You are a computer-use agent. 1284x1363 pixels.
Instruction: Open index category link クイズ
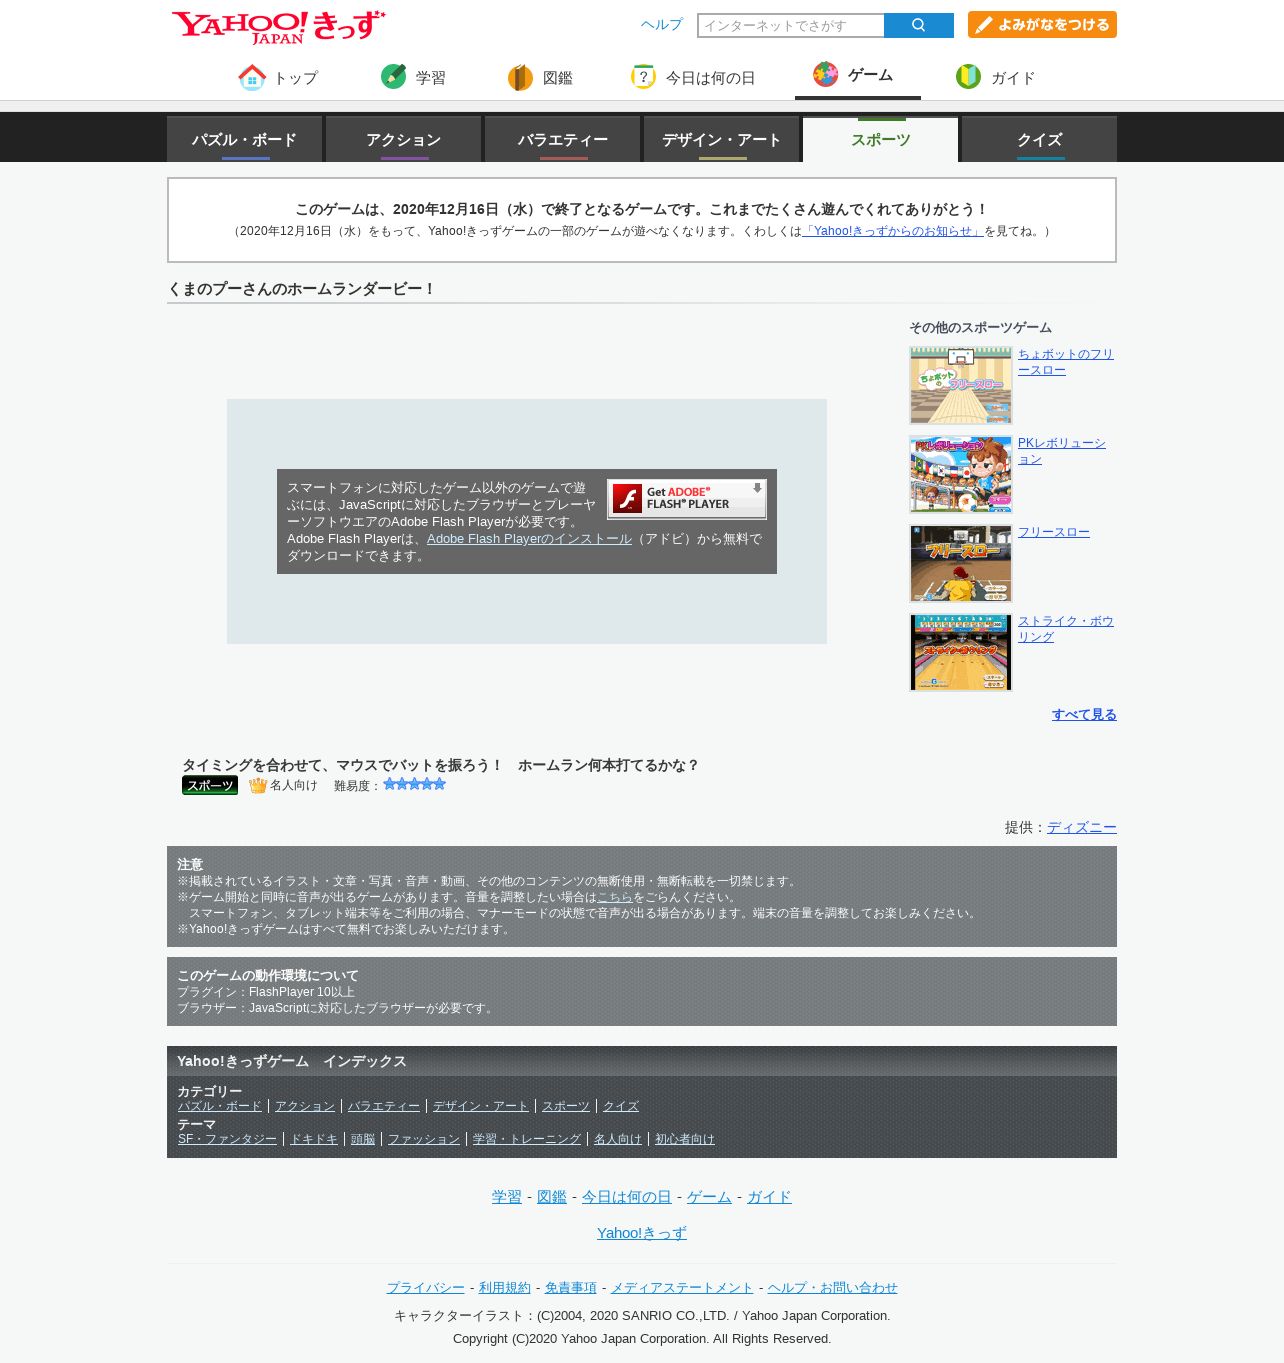click(621, 1106)
